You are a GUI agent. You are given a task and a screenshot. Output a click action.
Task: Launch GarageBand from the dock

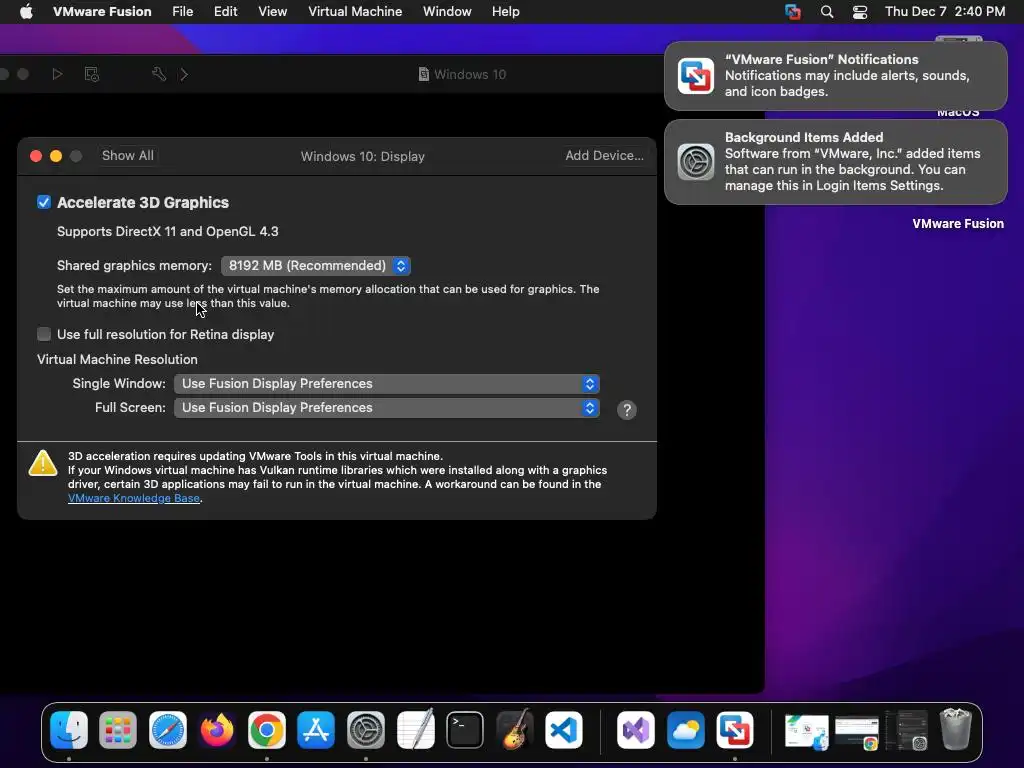[515, 729]
